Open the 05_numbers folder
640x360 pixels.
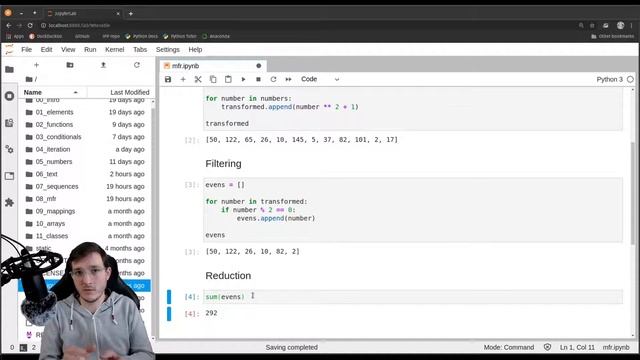click(x=85, y=162)
